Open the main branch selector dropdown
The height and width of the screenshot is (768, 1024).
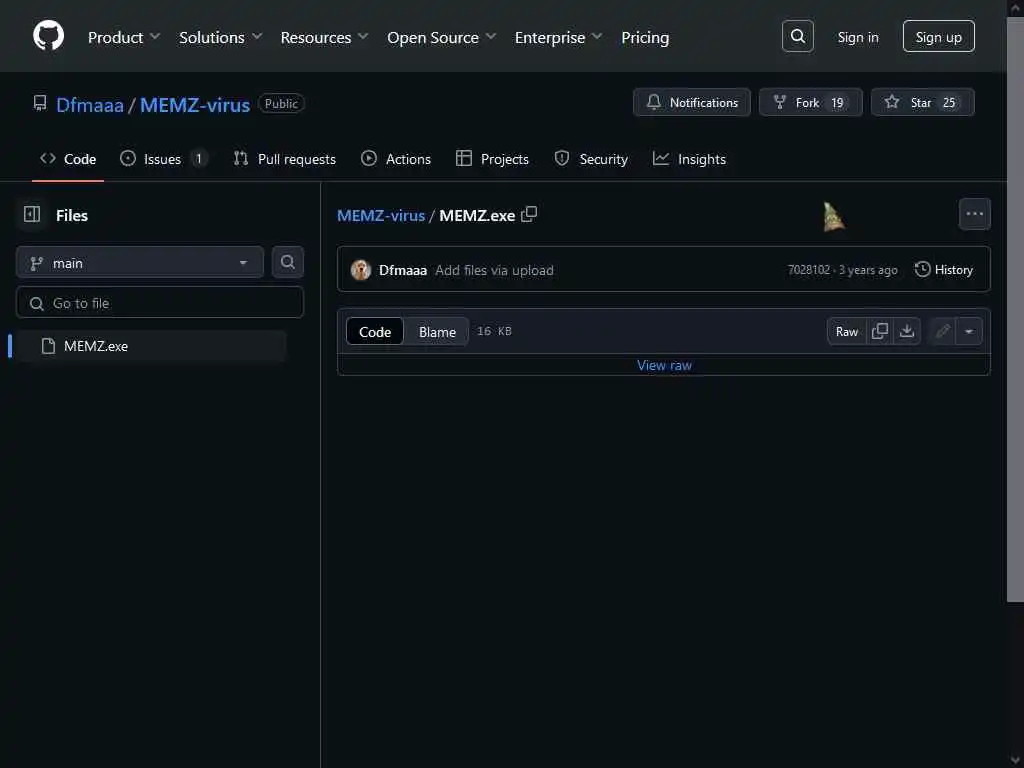pos(140,263)
